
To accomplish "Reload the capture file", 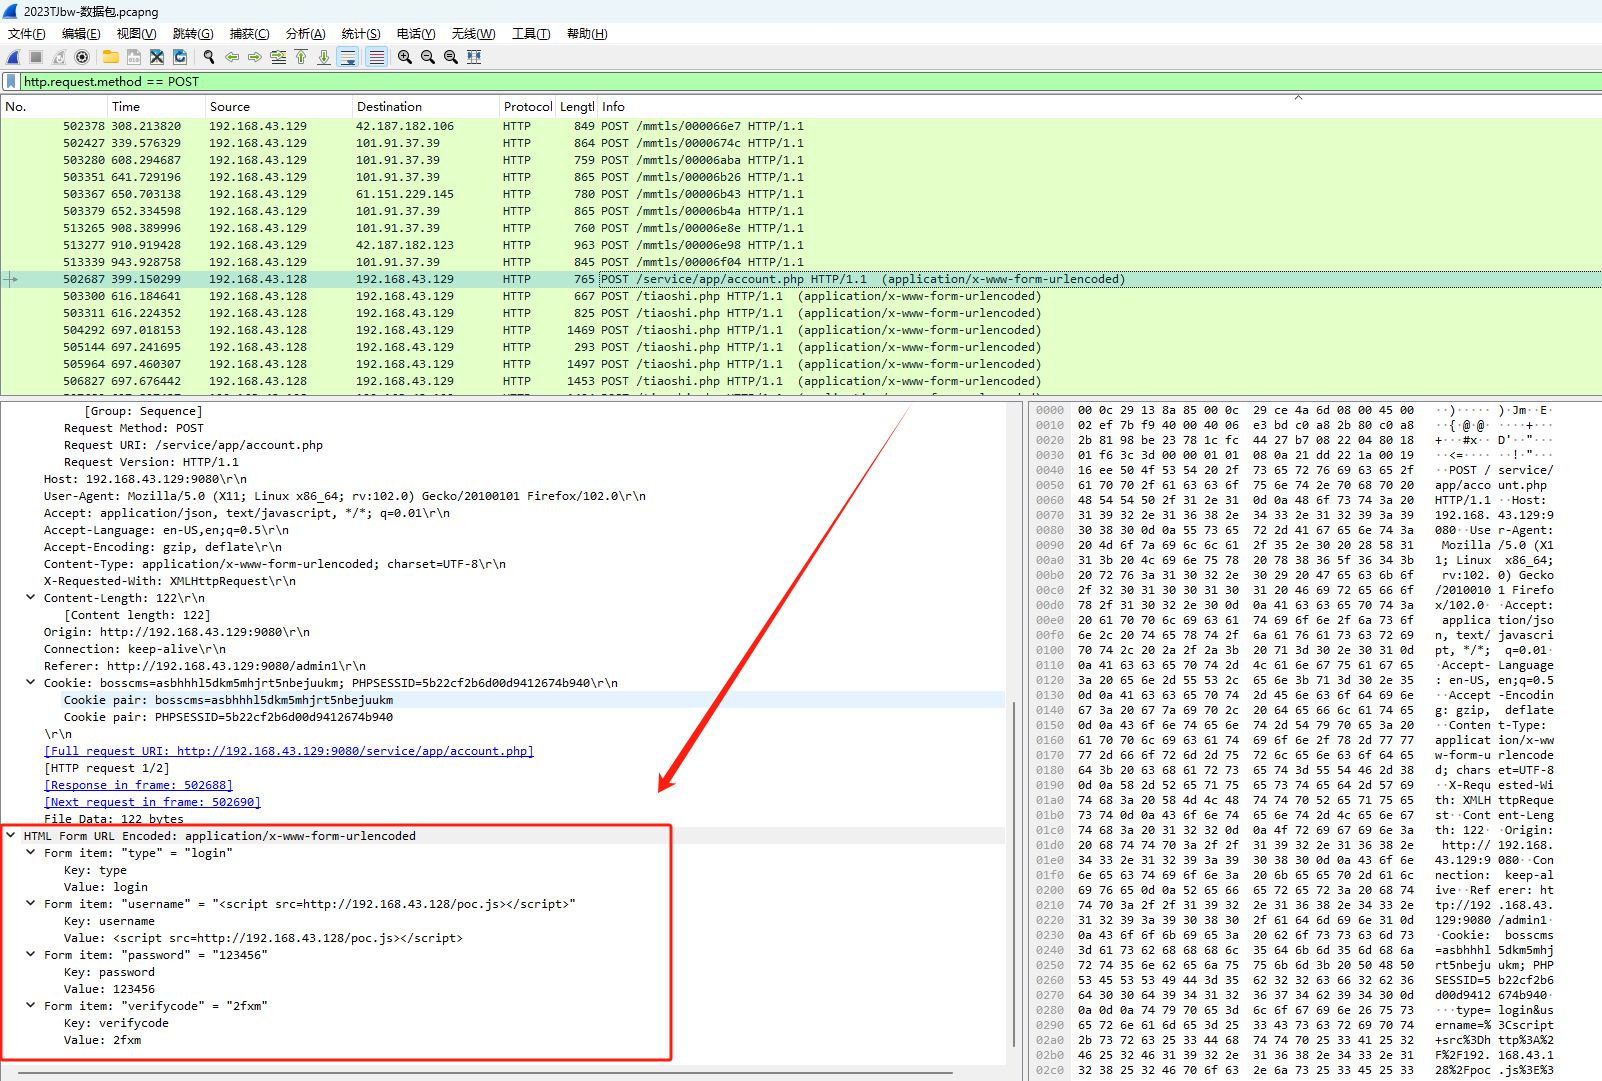I will pos(180,57).
